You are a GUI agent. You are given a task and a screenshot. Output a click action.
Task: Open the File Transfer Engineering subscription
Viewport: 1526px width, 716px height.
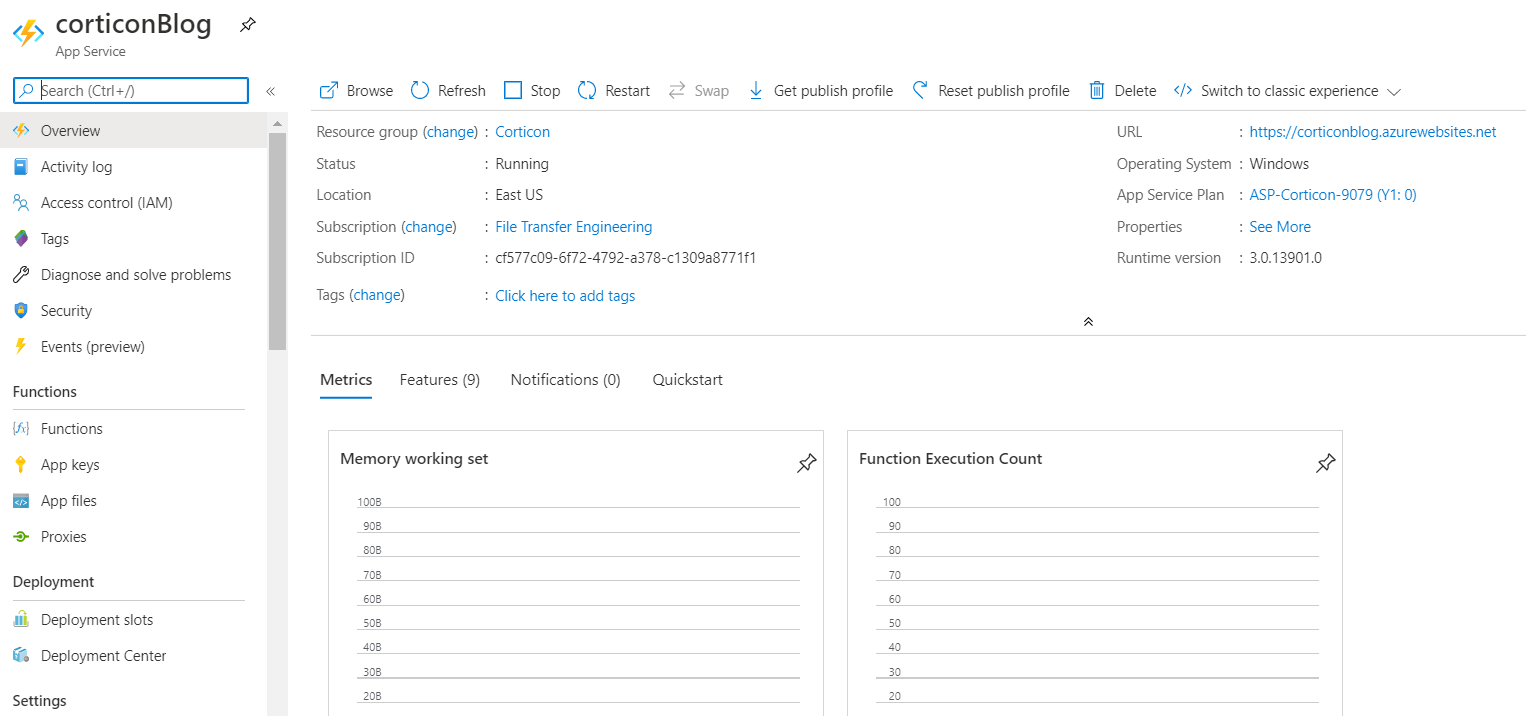point(573,227)
